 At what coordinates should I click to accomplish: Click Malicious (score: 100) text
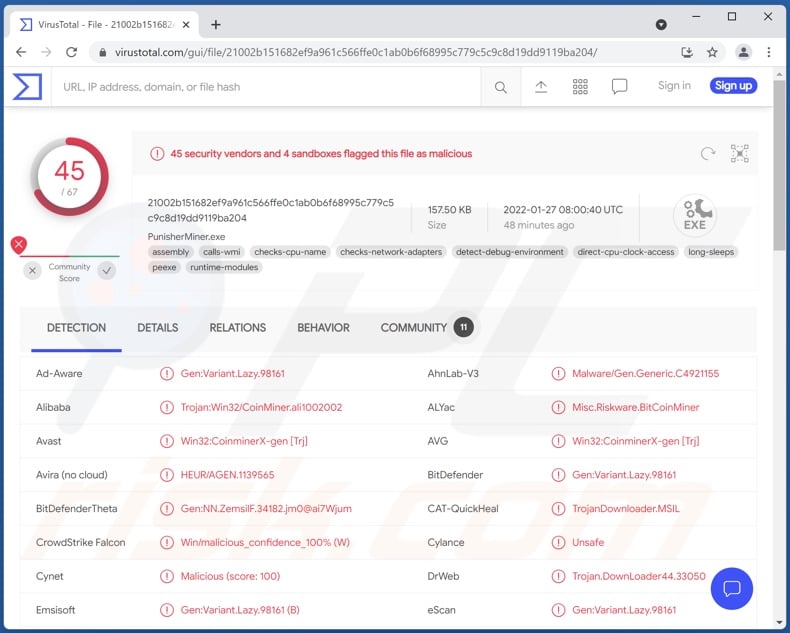coord(230,576)
